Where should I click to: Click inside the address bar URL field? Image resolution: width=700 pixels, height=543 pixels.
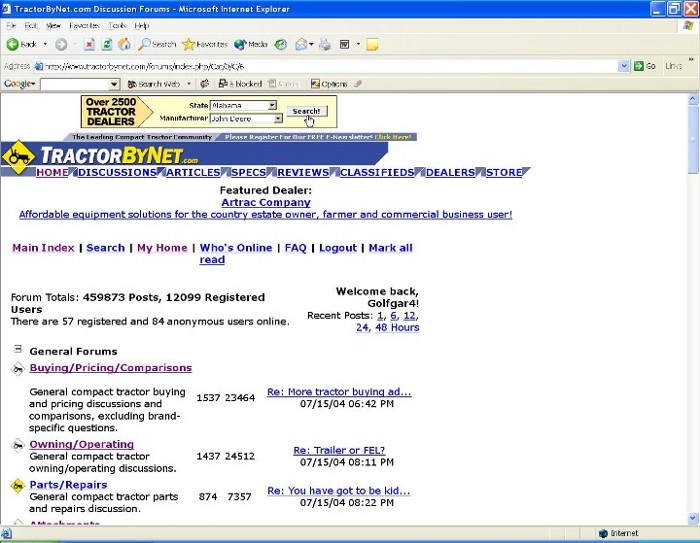point(326,67)
